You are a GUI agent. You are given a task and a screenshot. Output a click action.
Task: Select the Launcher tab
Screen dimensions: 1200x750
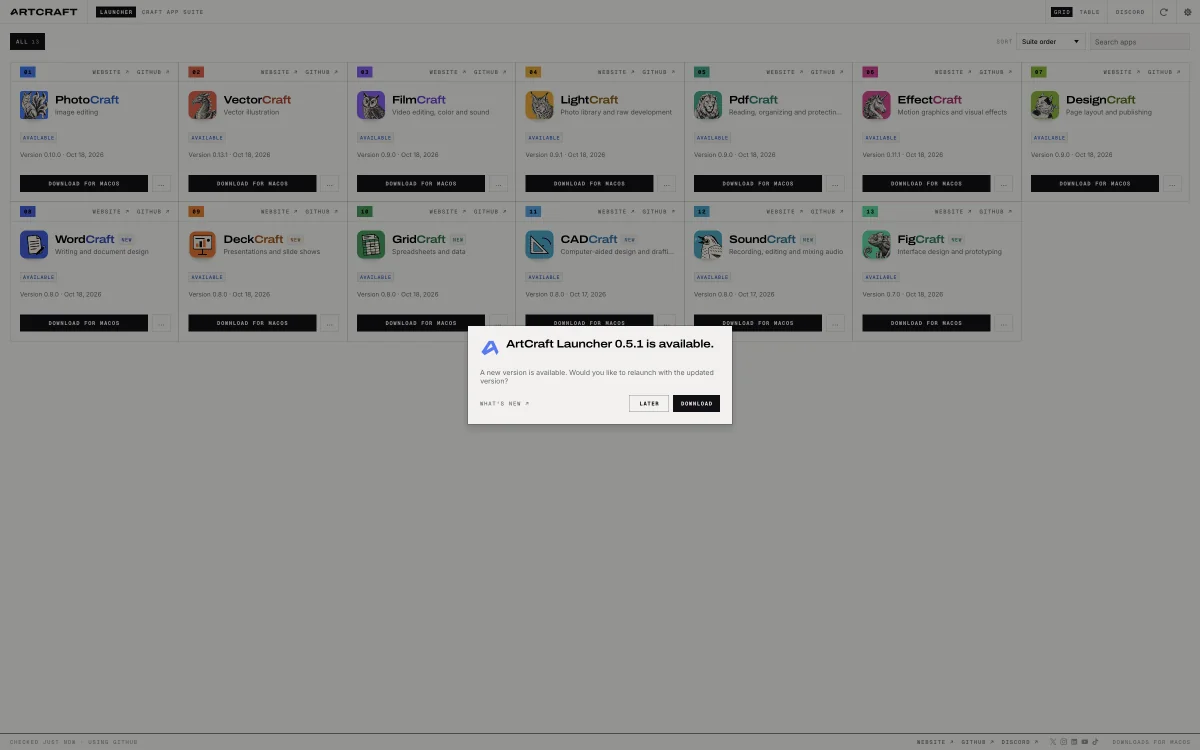click(116, 12)
